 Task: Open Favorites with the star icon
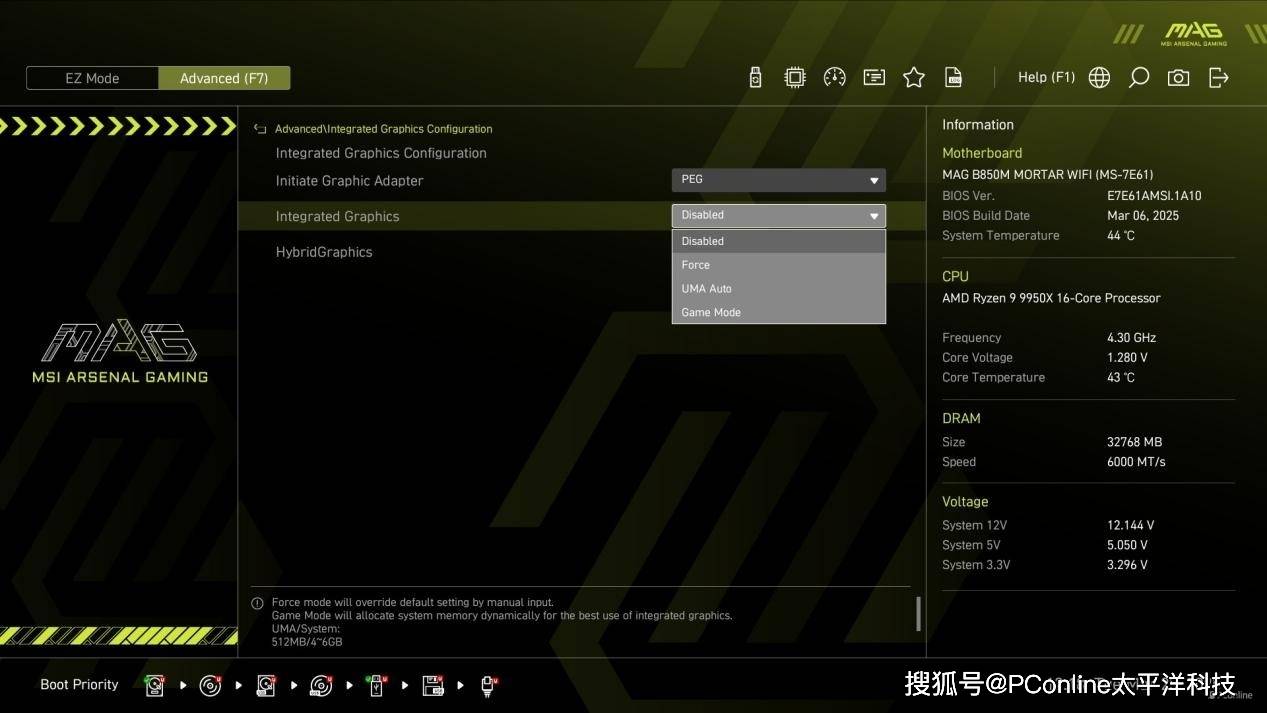tap(914, 78)
